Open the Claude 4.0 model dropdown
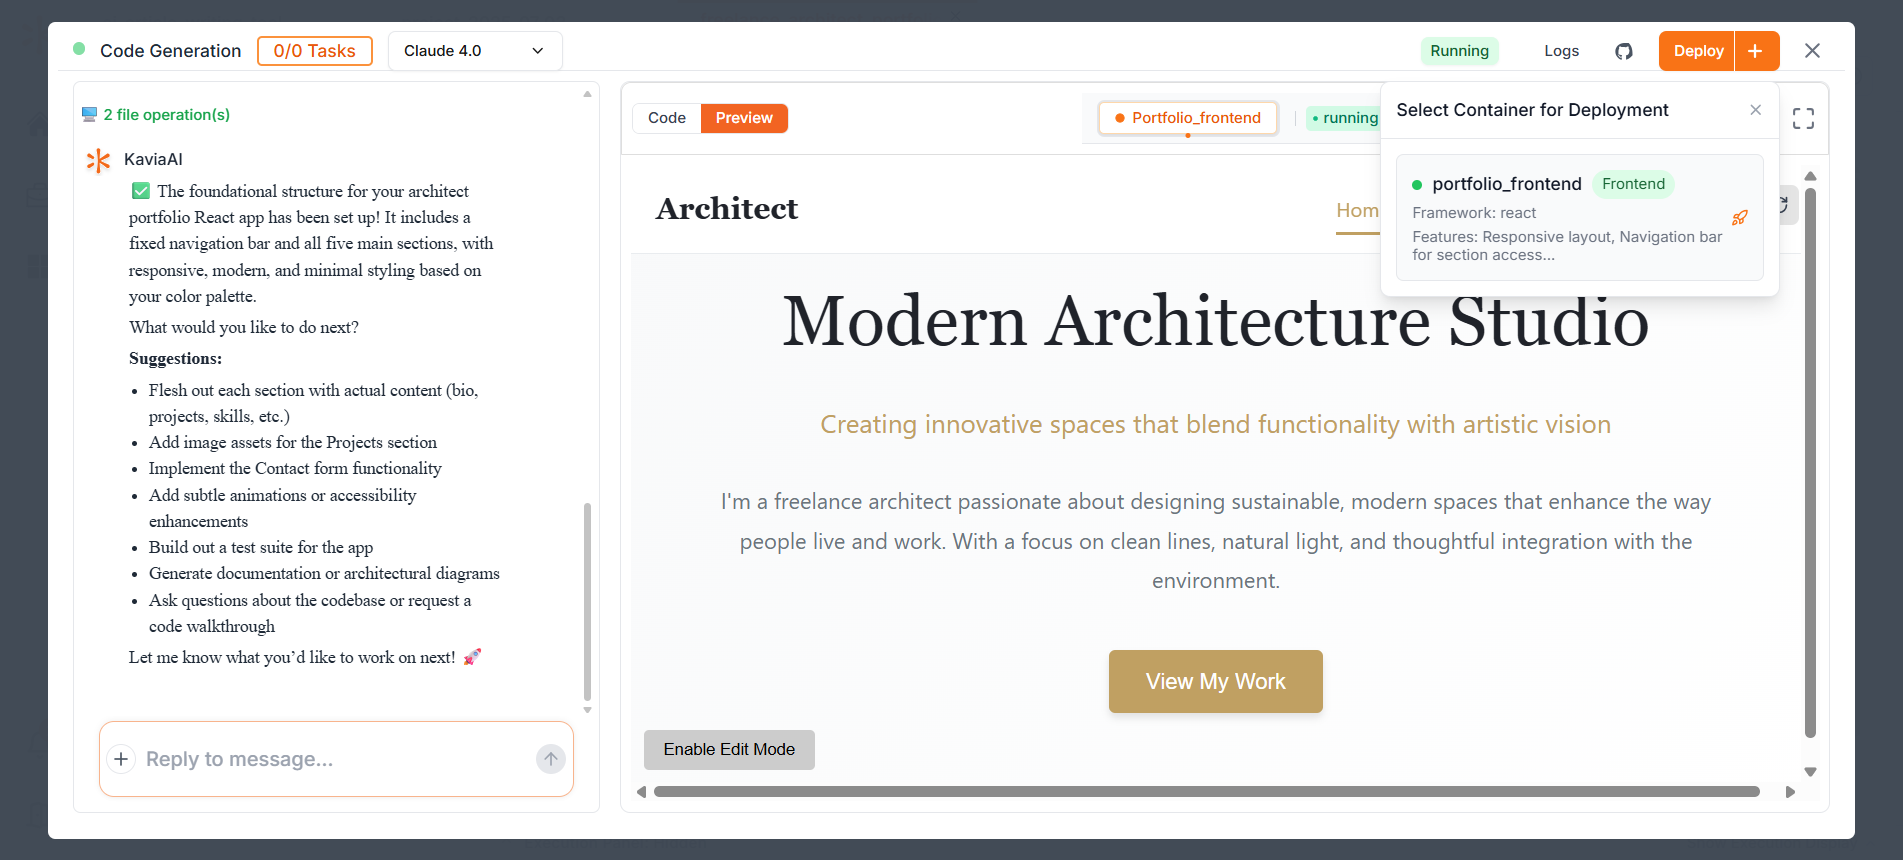This screenshot has height=860, width=1903. 474,51
